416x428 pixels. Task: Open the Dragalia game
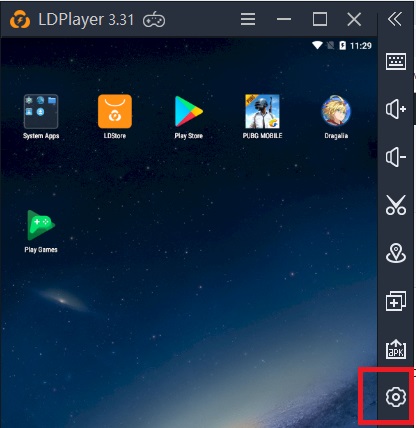click(336, 117)
